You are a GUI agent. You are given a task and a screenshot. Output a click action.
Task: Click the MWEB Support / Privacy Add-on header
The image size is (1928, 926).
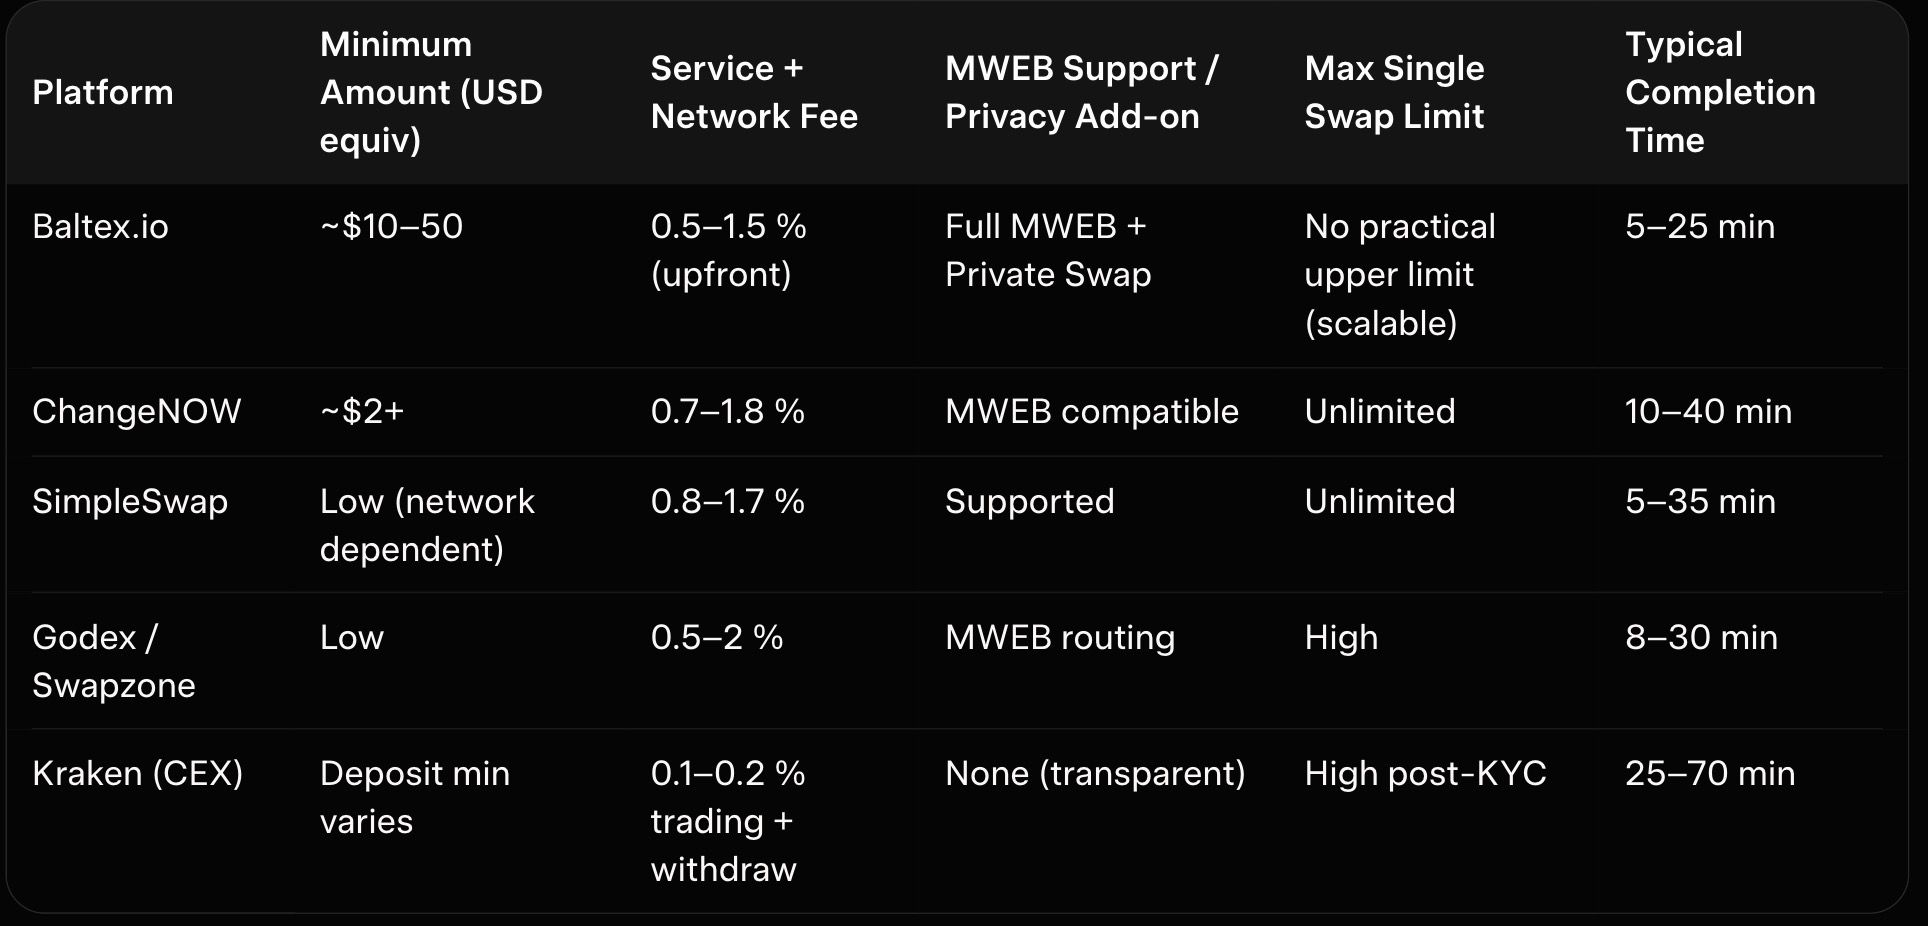[1081, 92]
